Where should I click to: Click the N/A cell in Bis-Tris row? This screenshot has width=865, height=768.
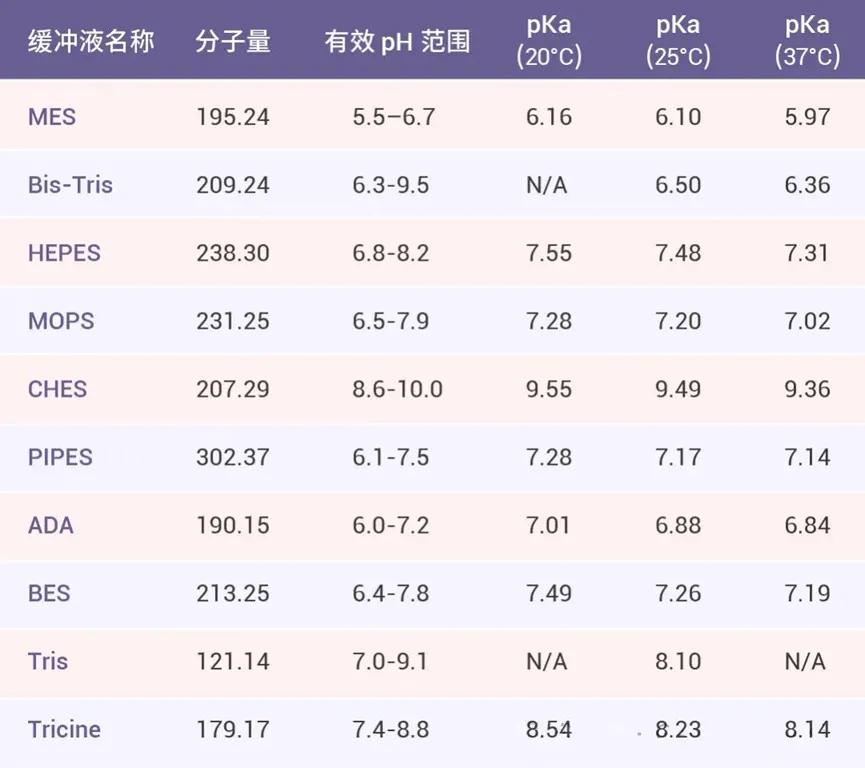pos(548,185)
